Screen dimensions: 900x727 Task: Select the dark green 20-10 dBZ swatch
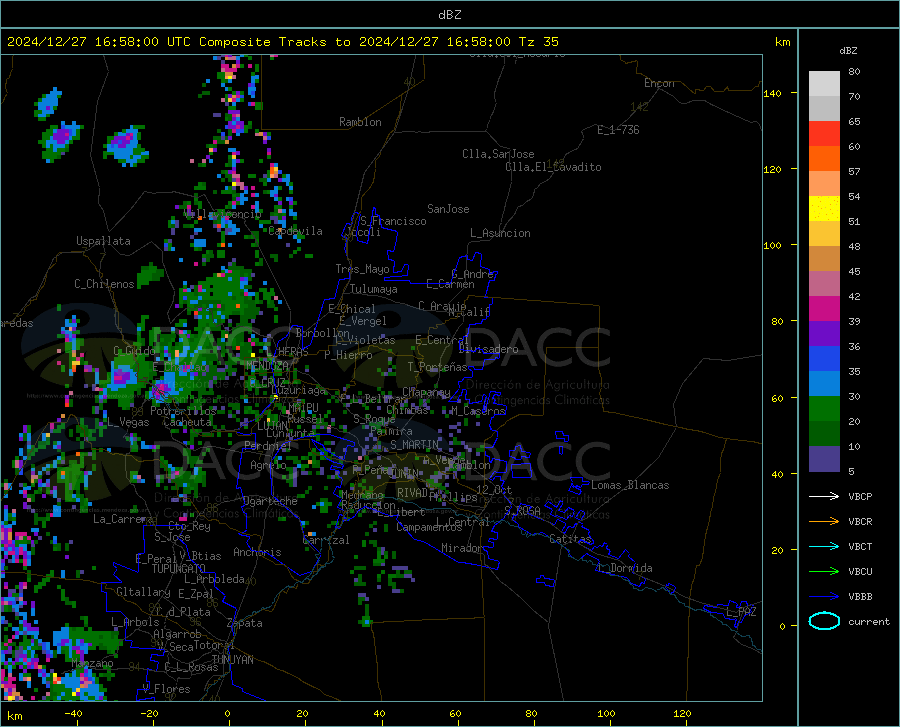[x=824, y=433]
